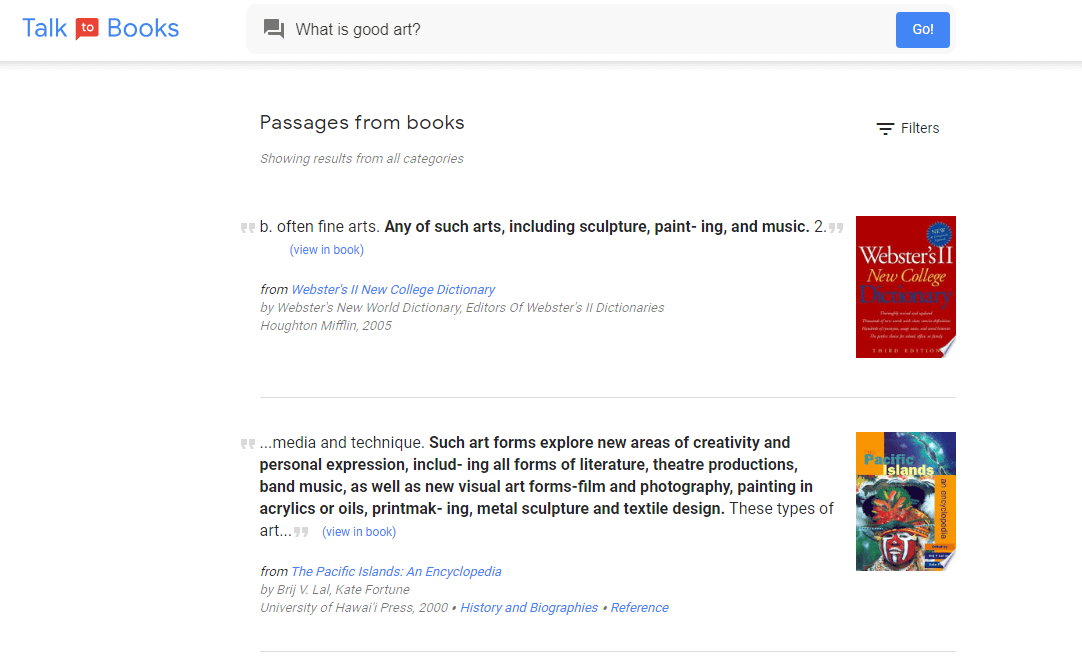Open The Pacific Islands: An Encyclopedia link
This screenshot has width=1082, height=670.
click(396, 571)
